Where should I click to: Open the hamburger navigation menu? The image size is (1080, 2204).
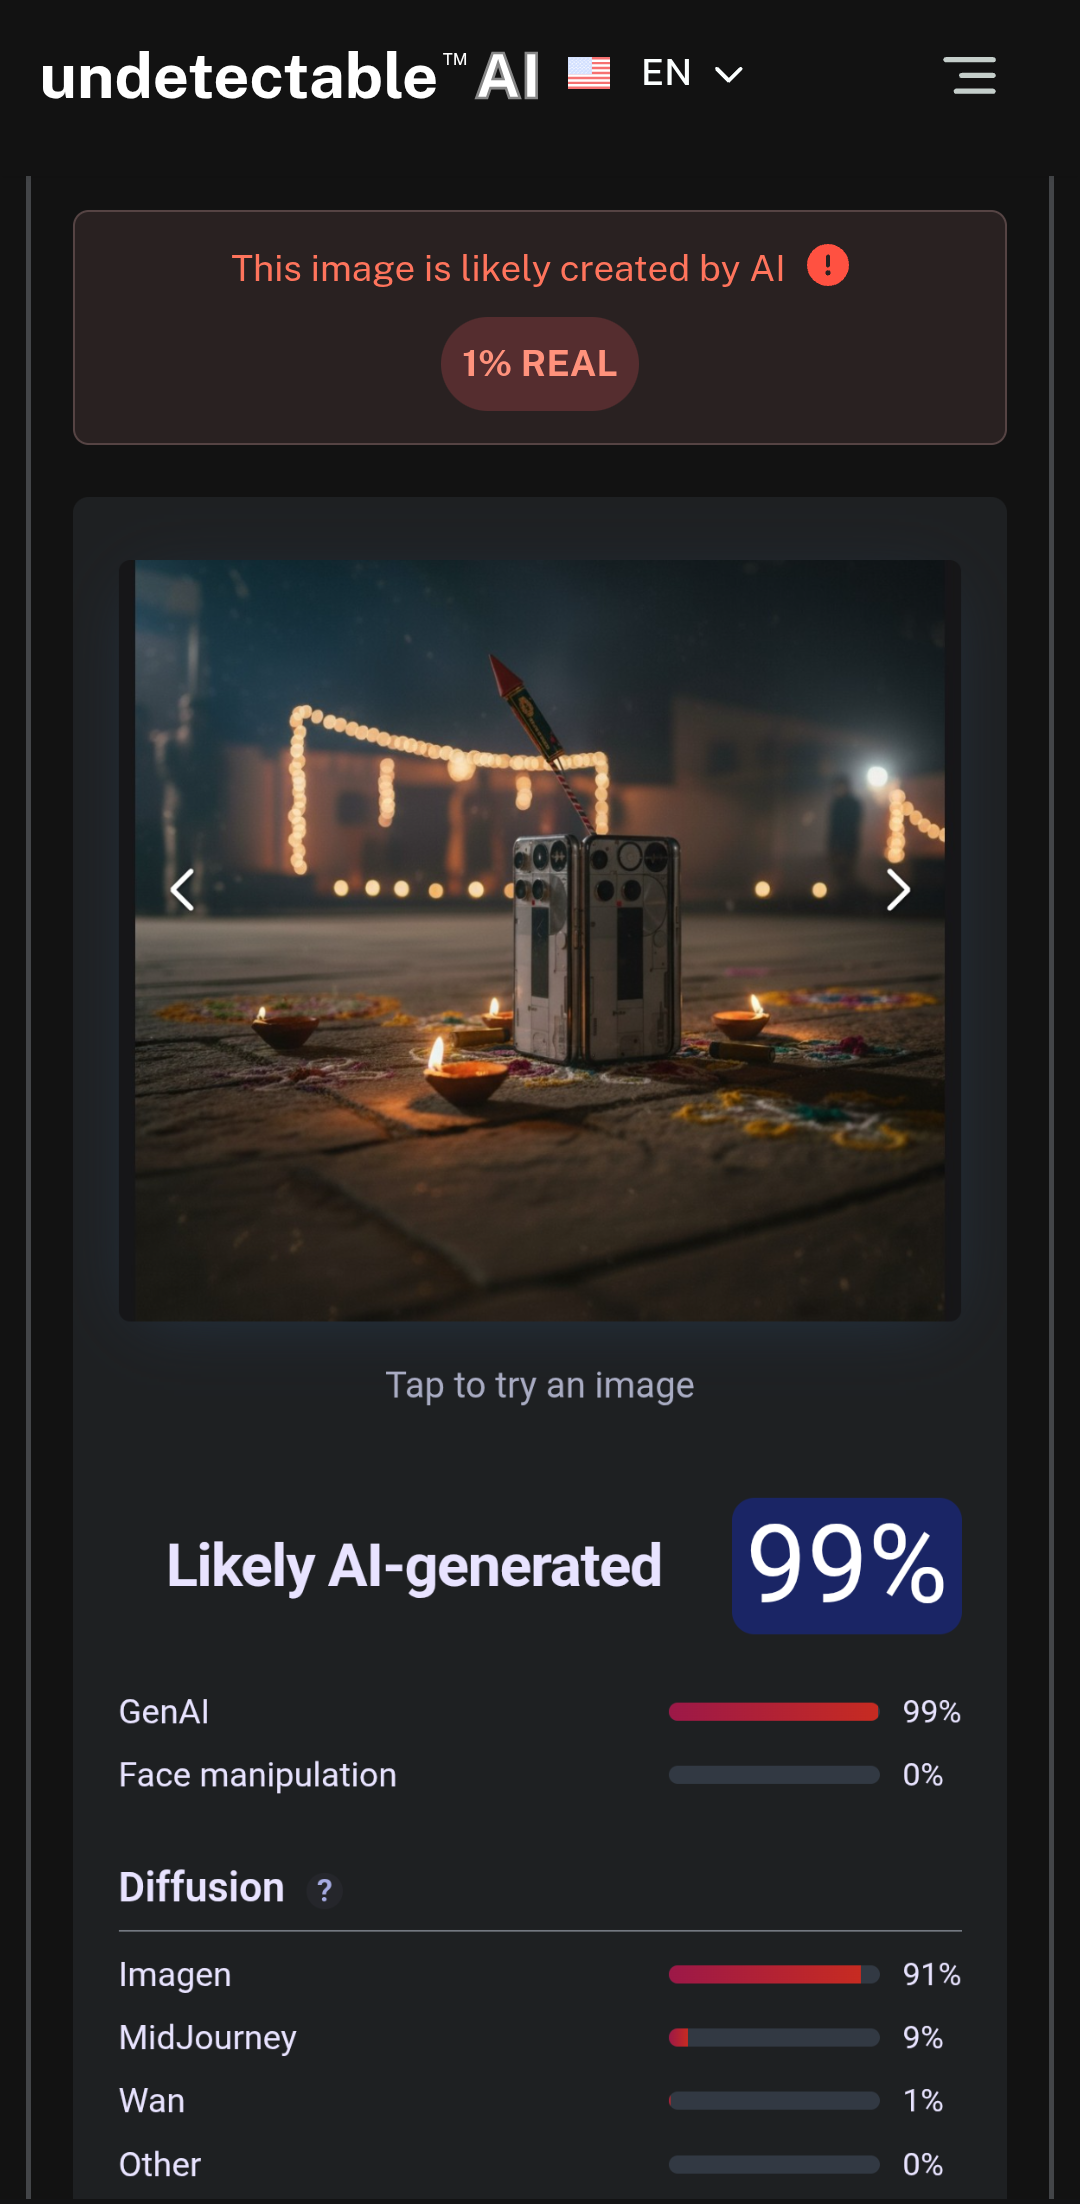[x=969, y=75]
